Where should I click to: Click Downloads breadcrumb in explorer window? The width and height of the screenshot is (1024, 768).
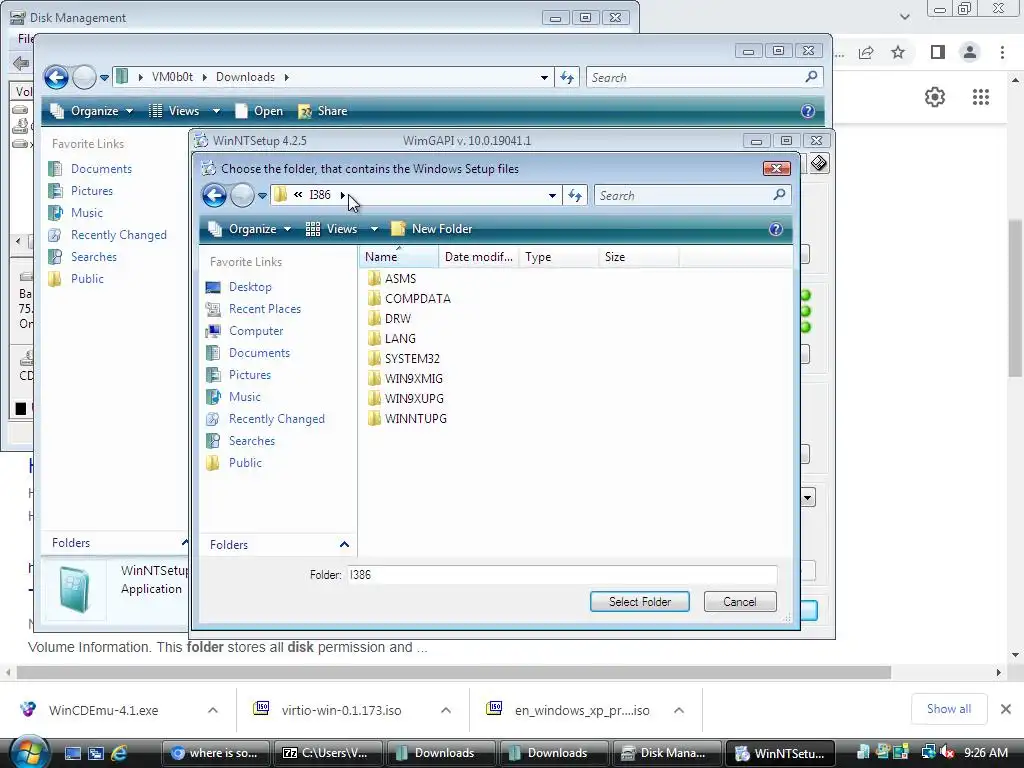pyautogui.click(x=246, y=77)
